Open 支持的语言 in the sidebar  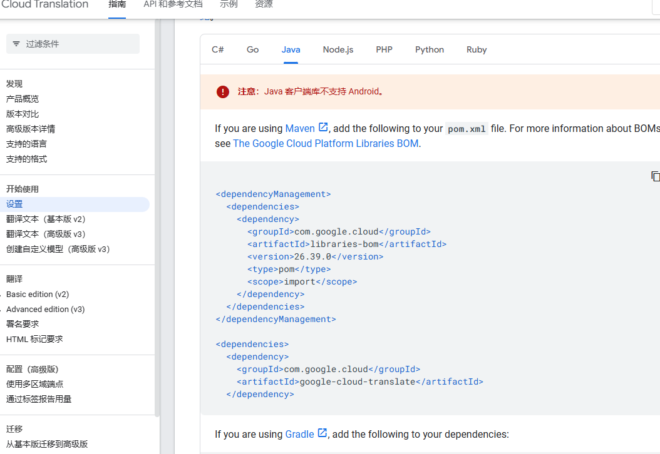point(27,144)
